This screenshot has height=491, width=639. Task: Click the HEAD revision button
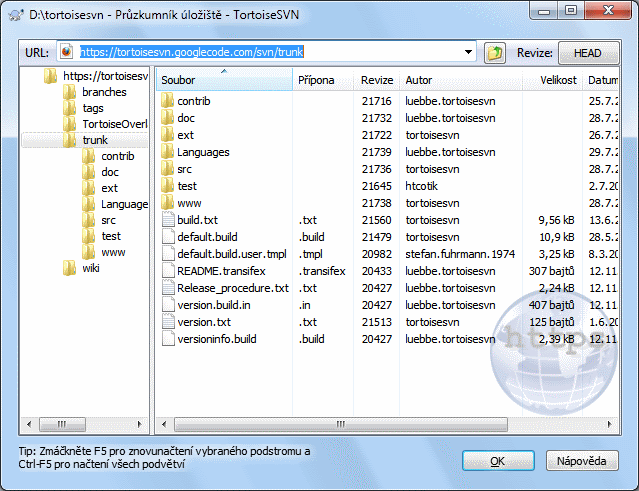(588, 53)
